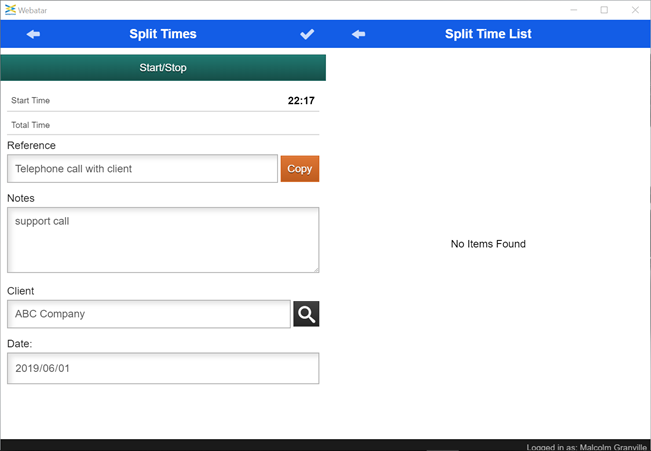Click the No Items Found message
651x451 pixels.
pyautogui.click(x=488, y=244)
